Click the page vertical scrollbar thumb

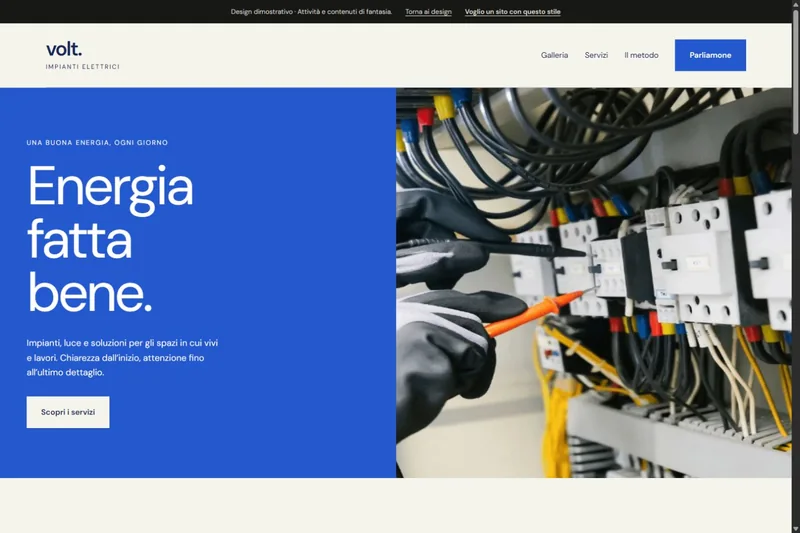click(x=795, y=71)
